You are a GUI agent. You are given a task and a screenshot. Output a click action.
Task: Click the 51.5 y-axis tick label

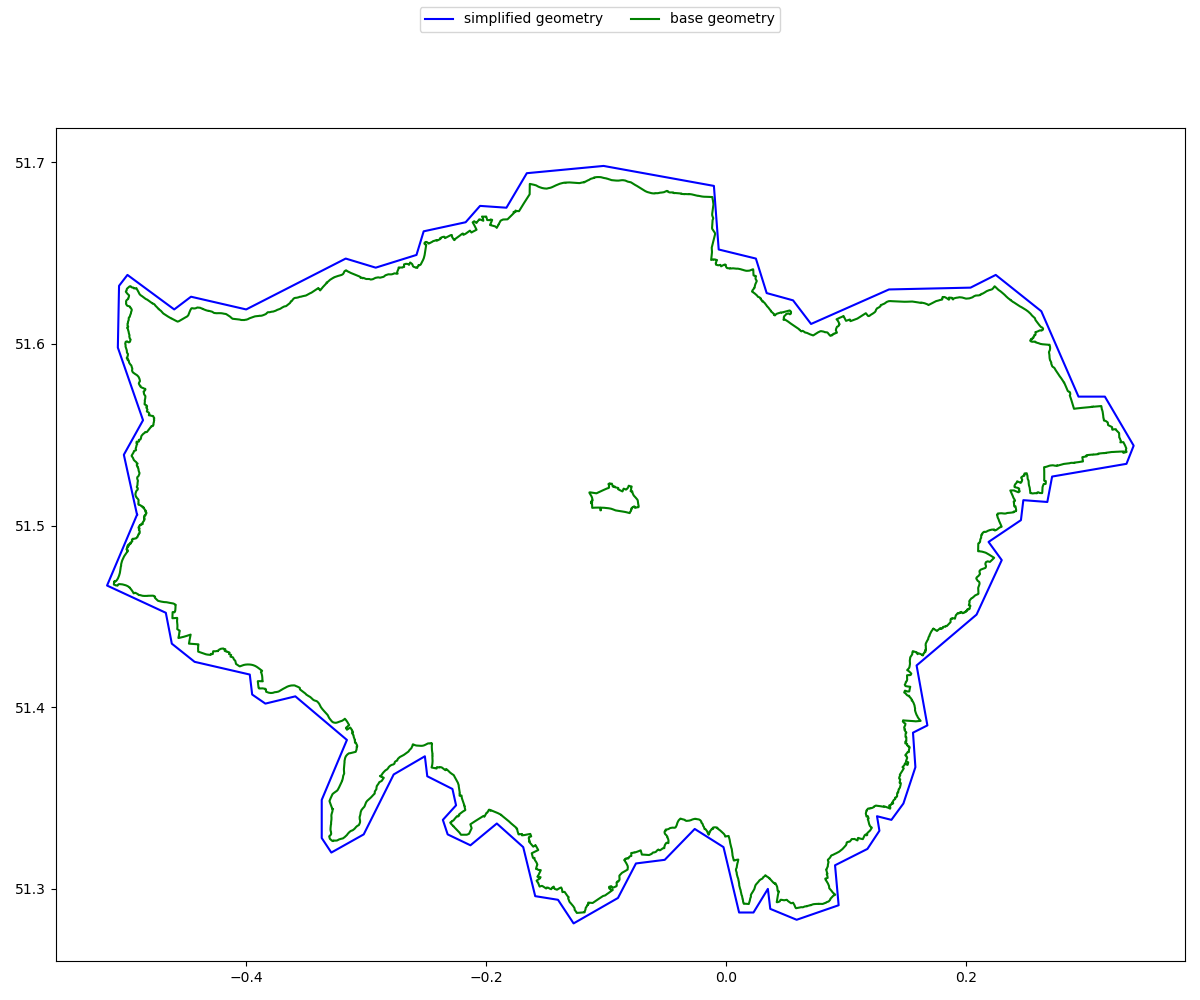click(29, 526)
